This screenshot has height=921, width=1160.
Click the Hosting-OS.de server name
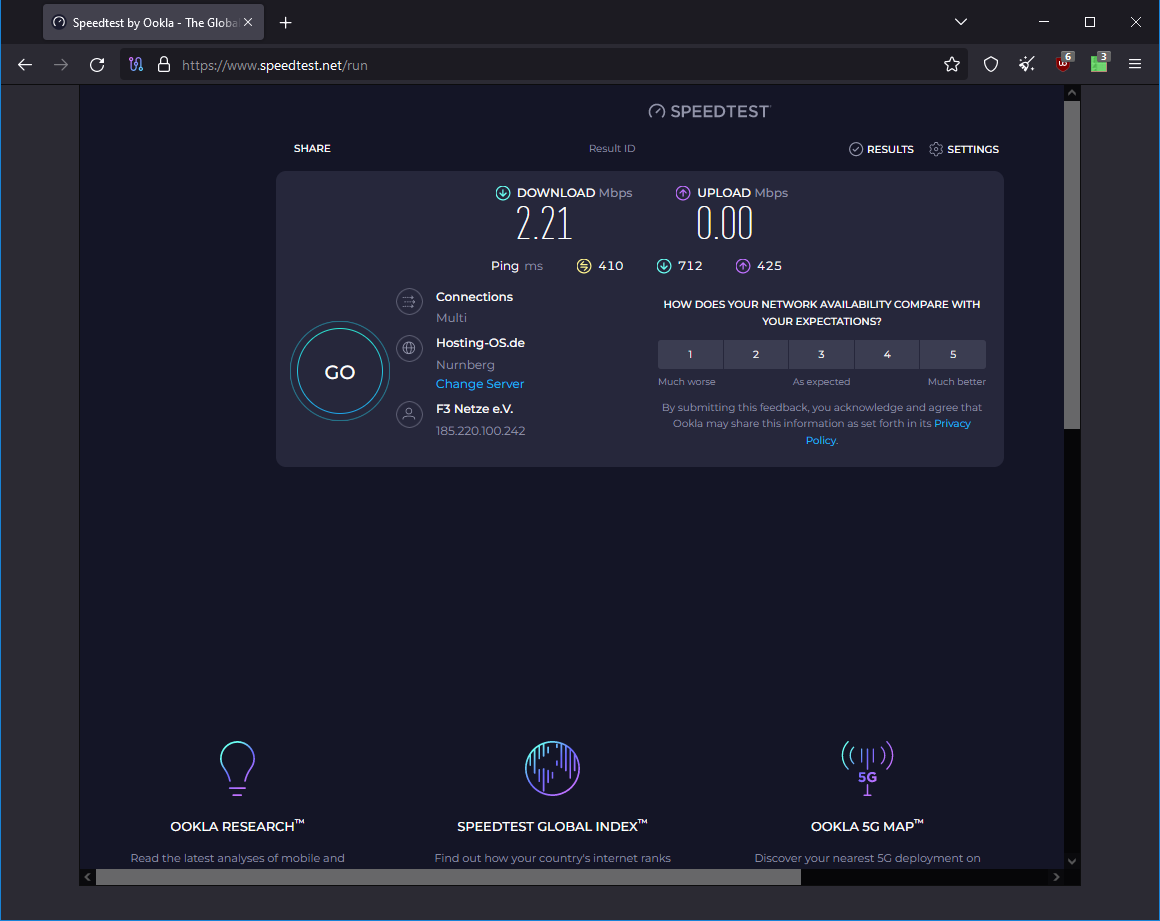point(480,343)
